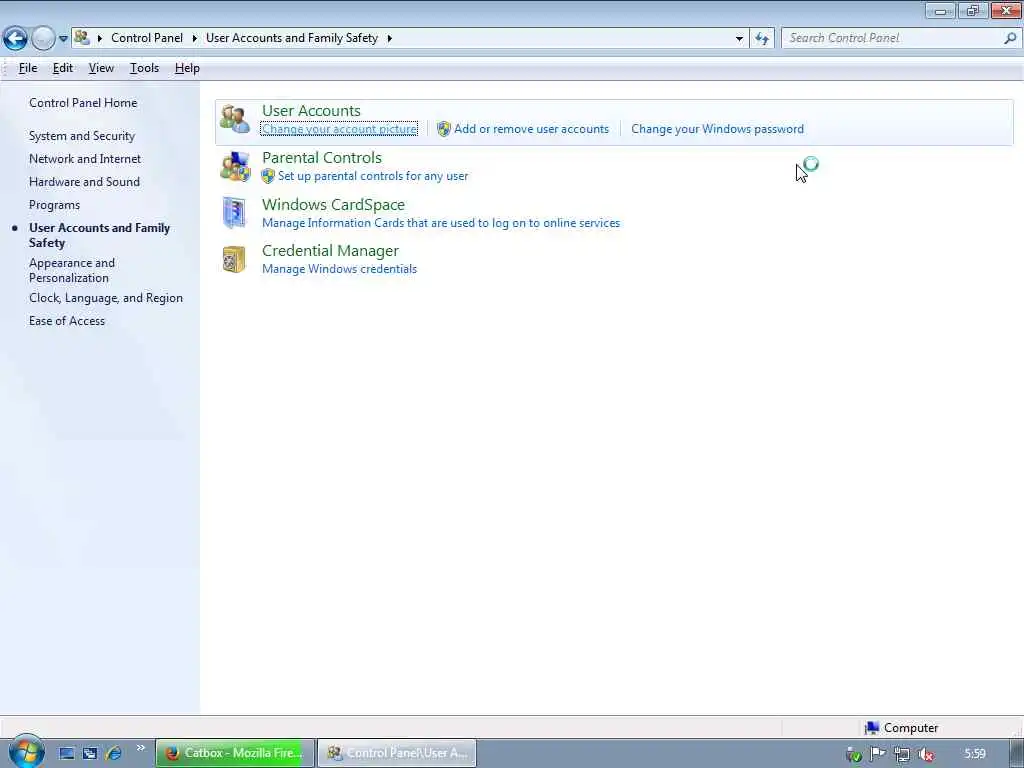Select Control Panel\User A... taskbar button
1024x768 pixels.
tap(397, 753)
